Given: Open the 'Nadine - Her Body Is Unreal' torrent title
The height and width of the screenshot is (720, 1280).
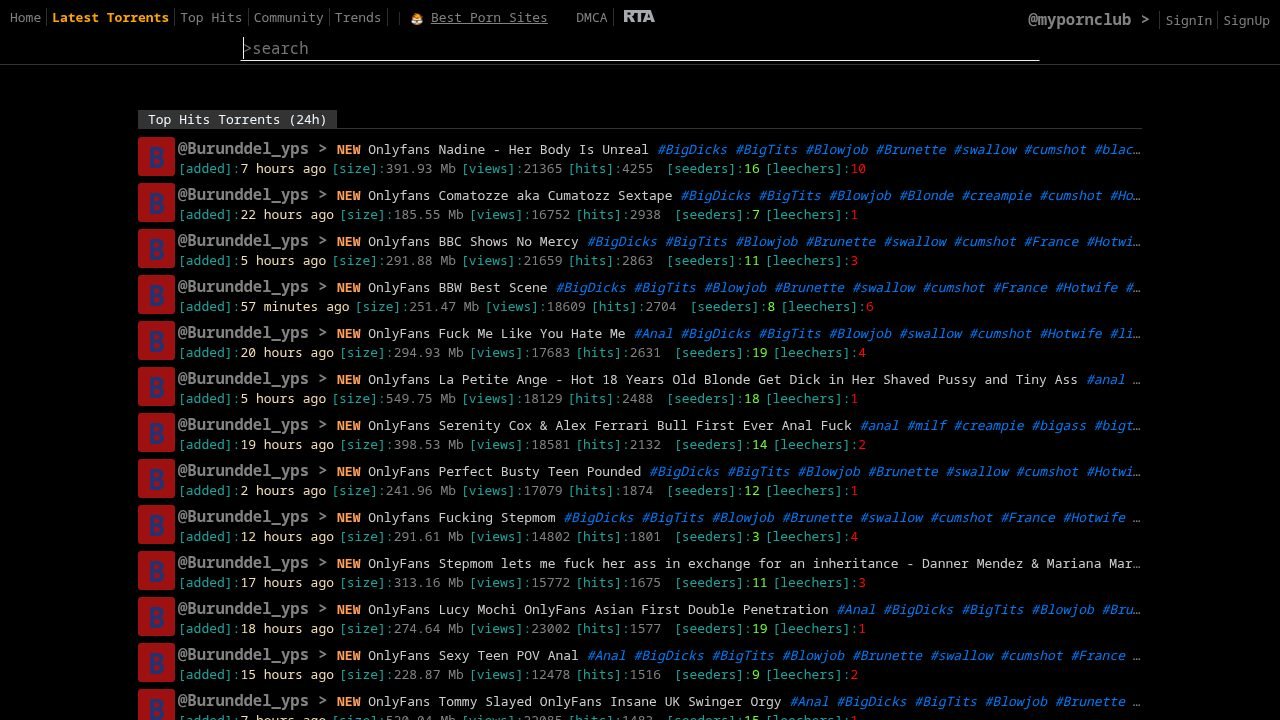Looking at the screenshot, I should point(508,150).
